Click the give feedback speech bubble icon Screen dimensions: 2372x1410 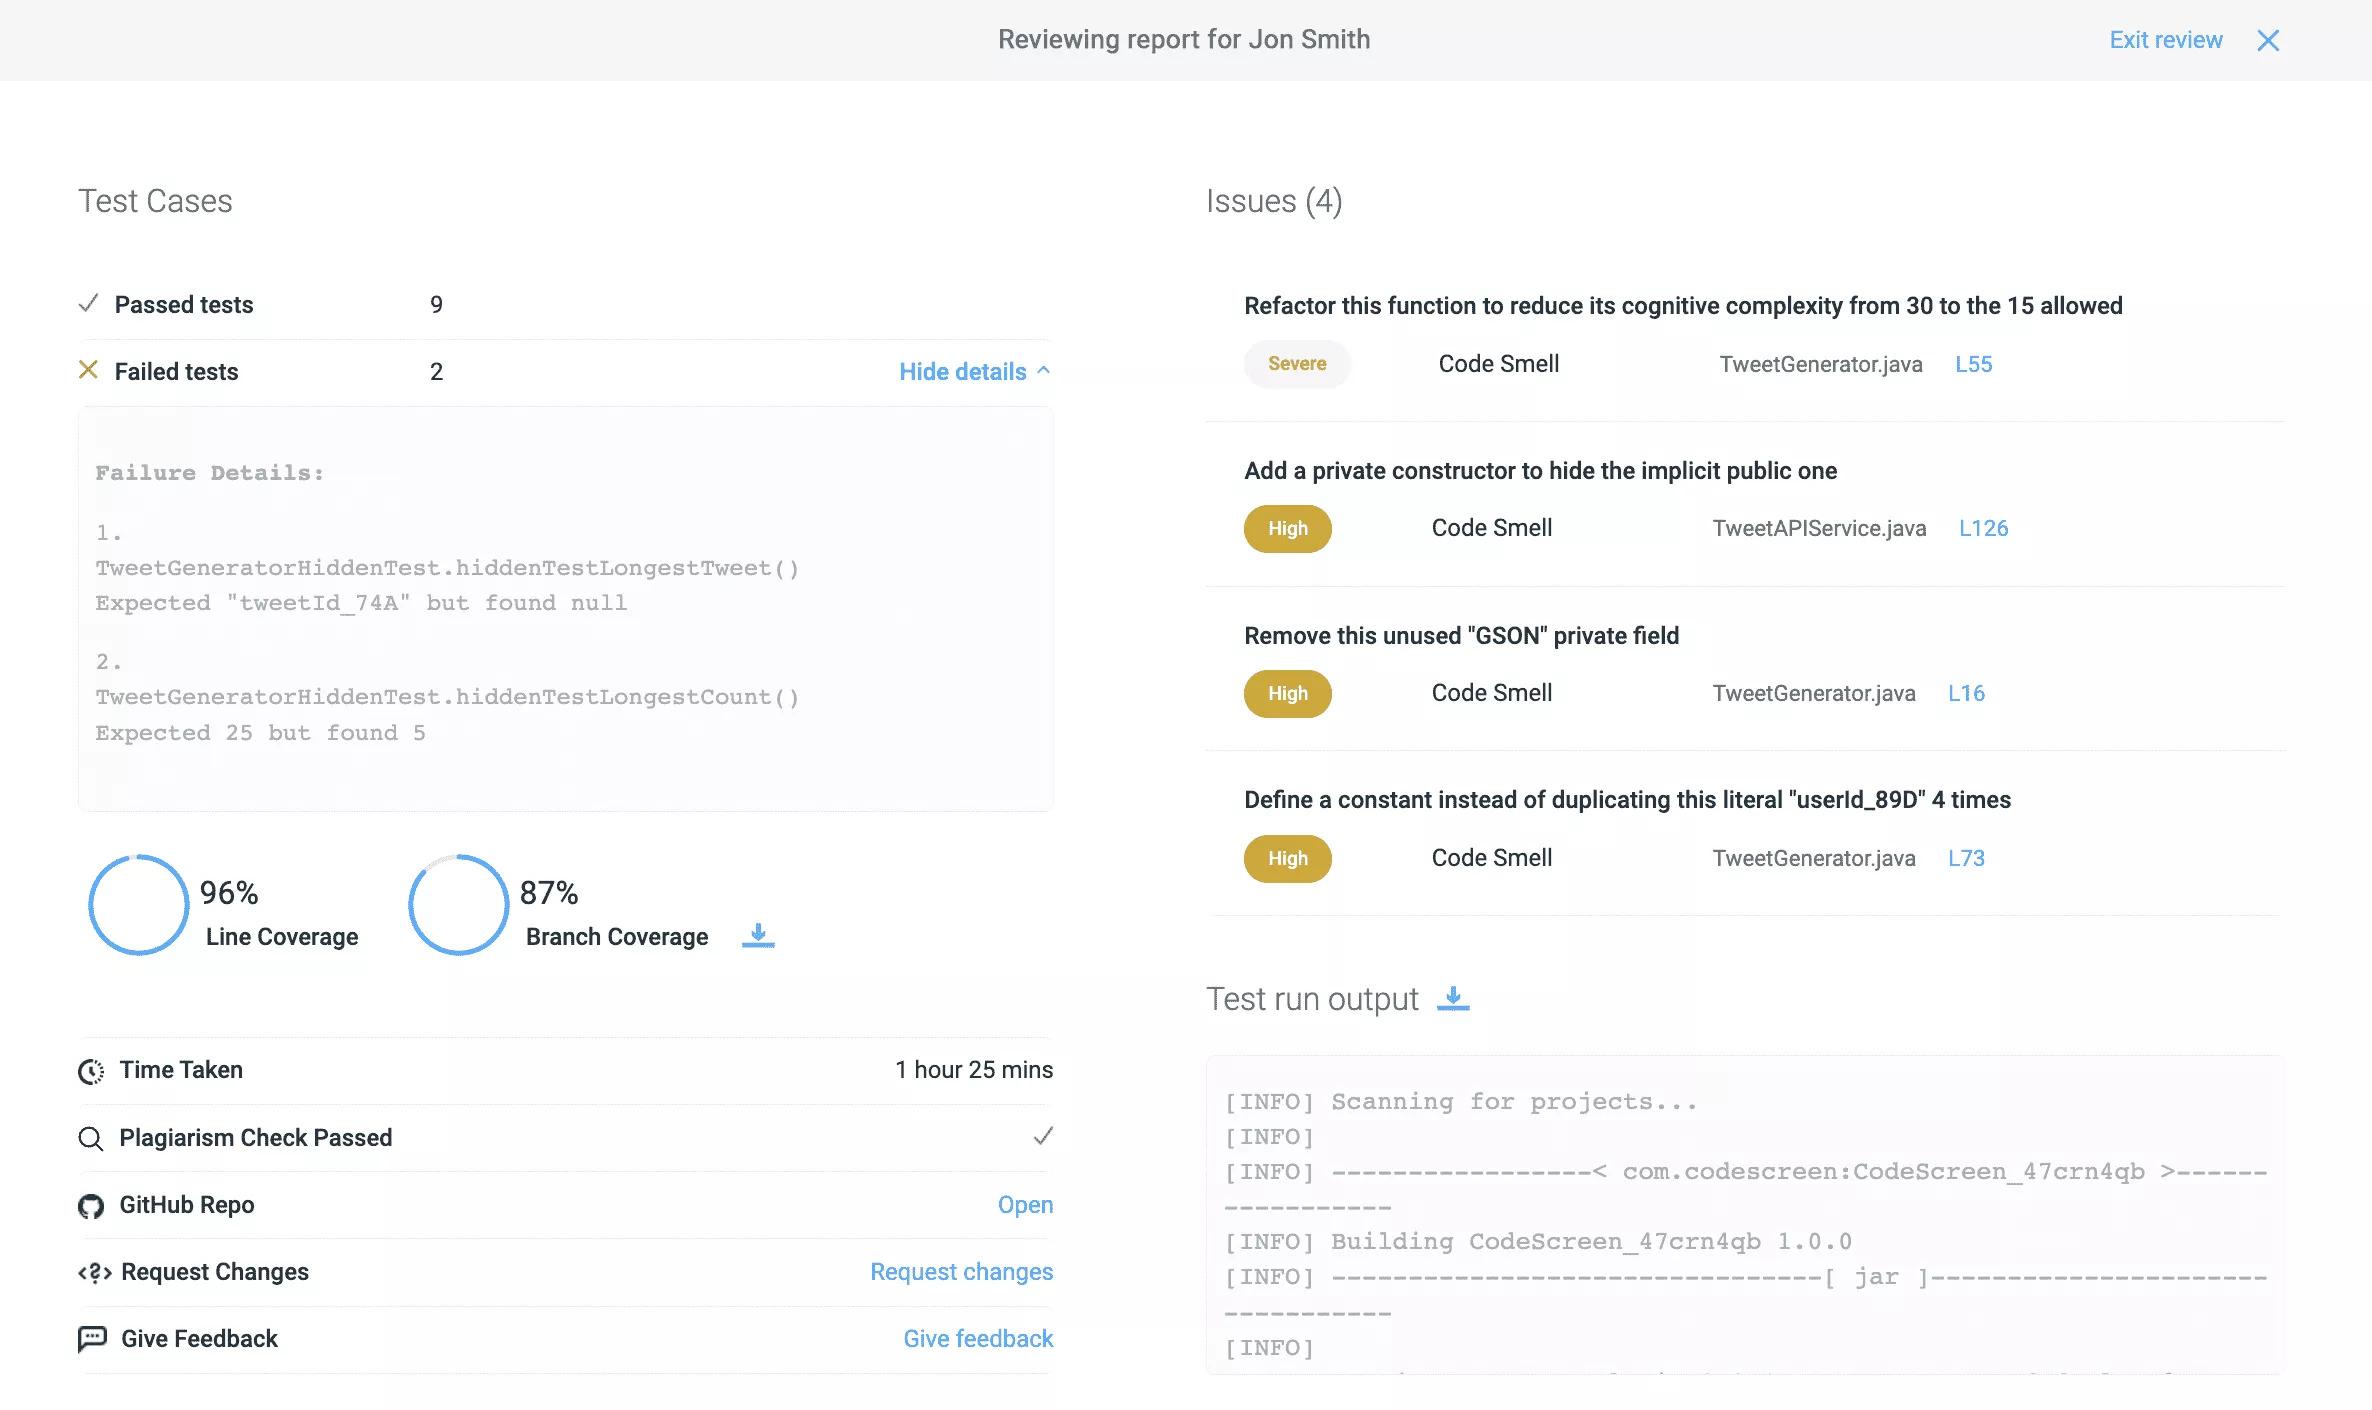92,1340
